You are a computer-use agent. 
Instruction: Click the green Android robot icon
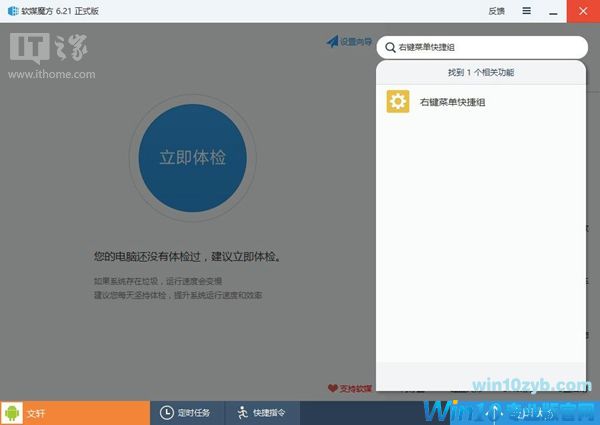tap(12, 412)
